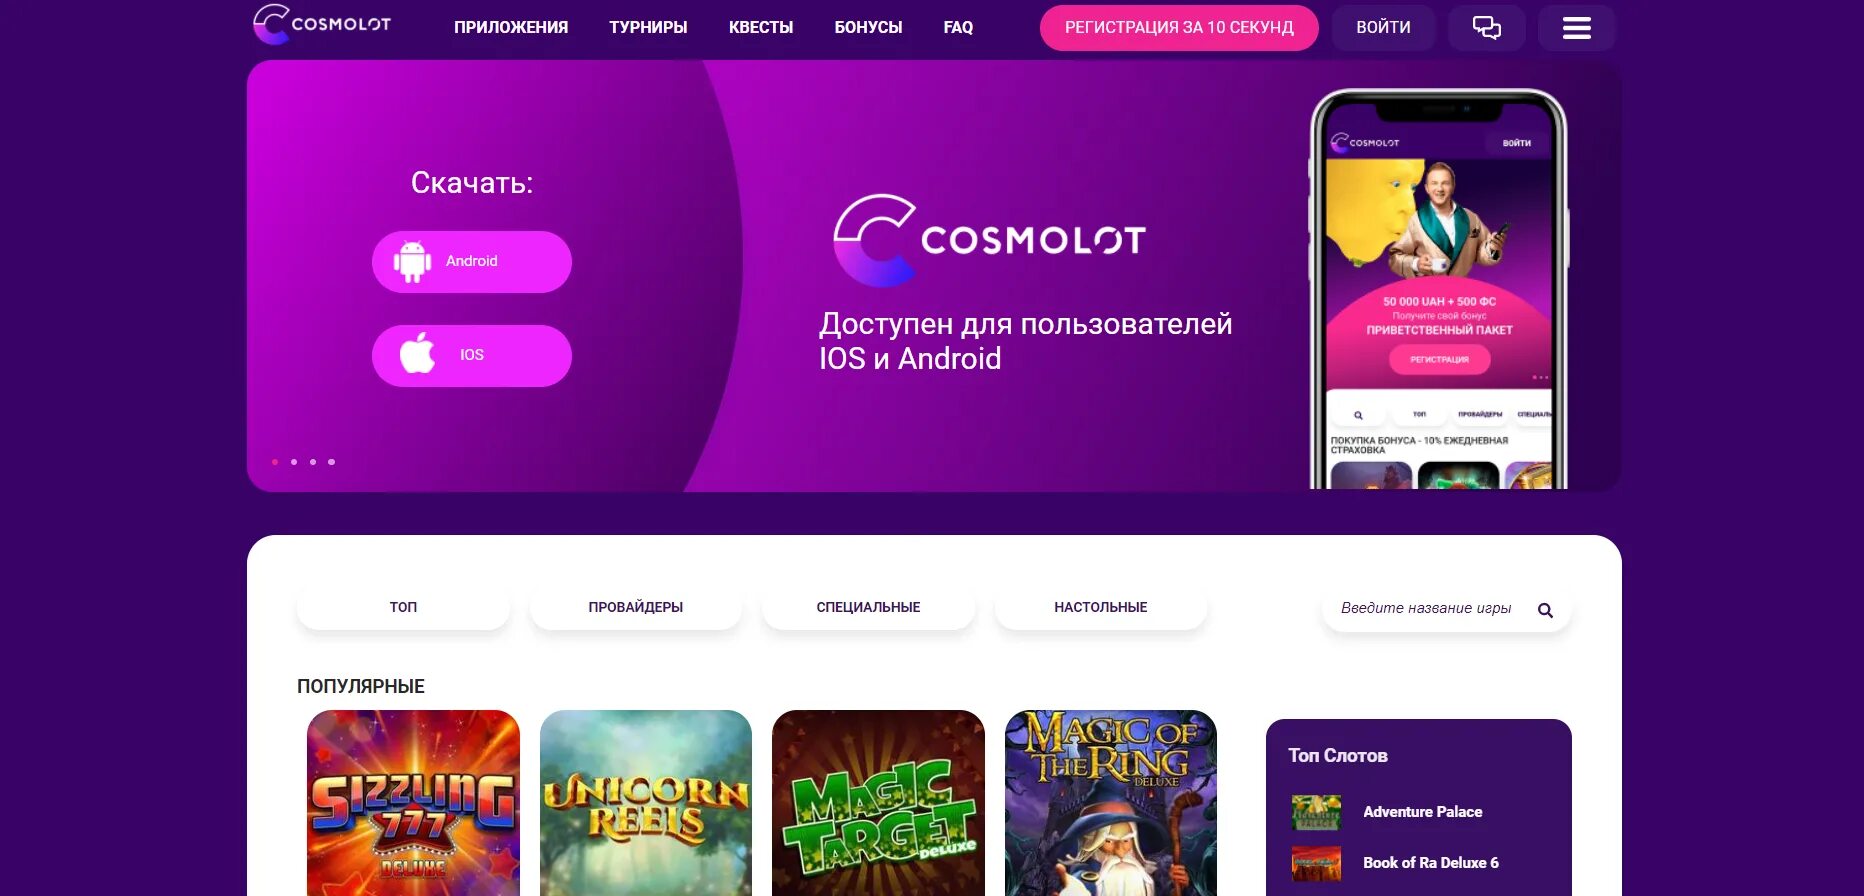Open the live chat icon in header
Screen dimensions: 1864x896
[1486, 28]
